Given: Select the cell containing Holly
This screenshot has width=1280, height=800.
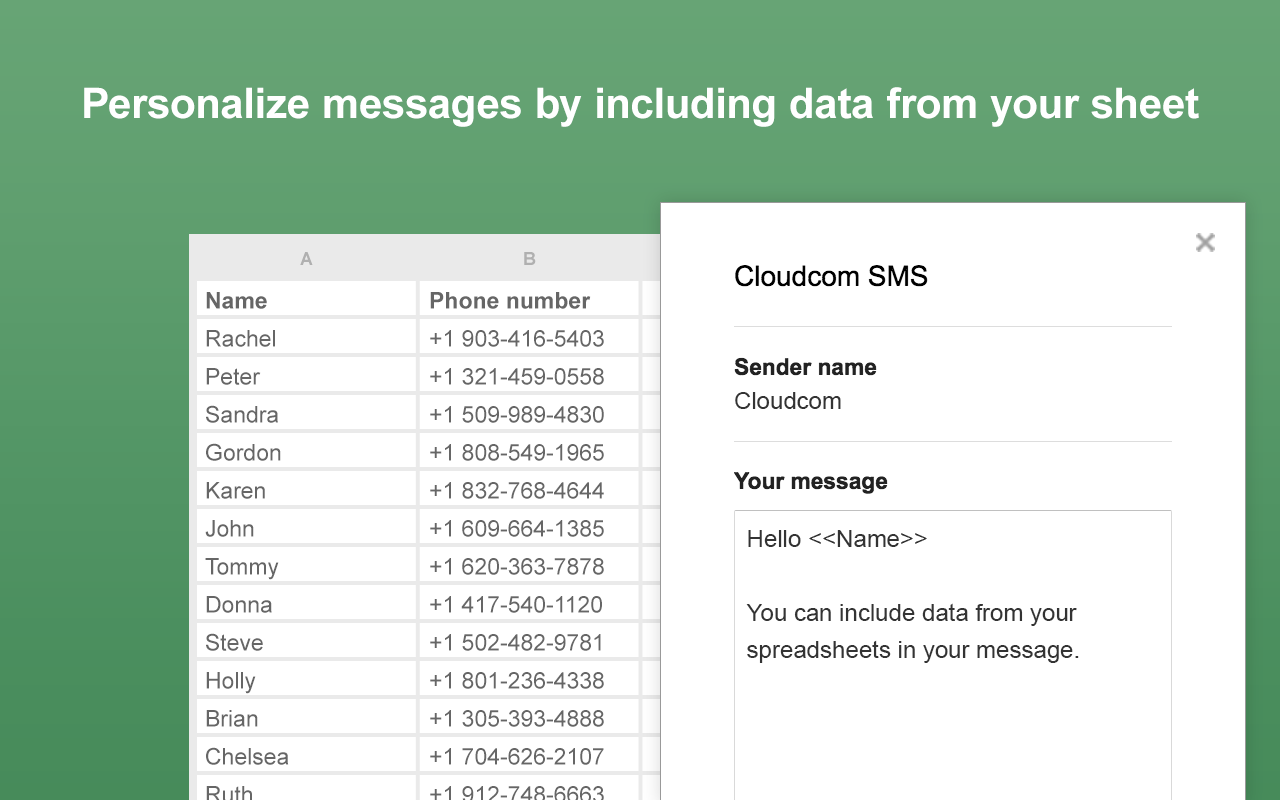Looking at the screenshot, I should [306, 680].
